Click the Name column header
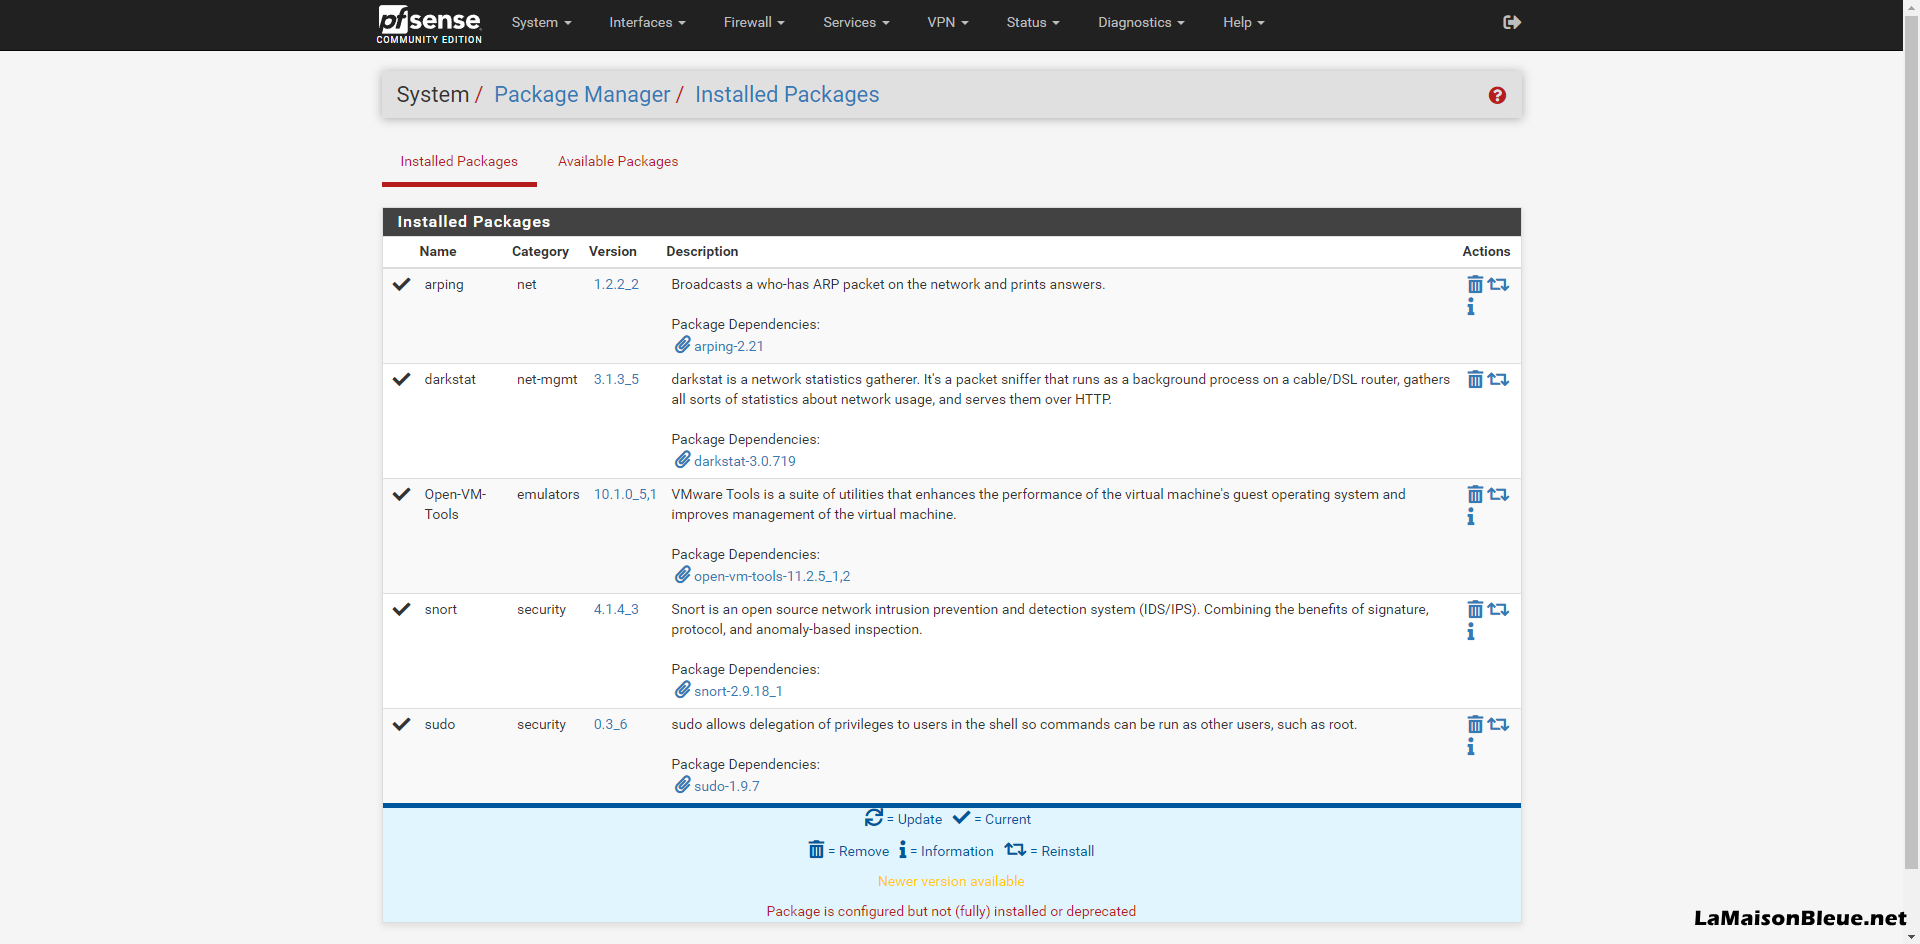Viewport: 1920px width, 944px height. [x=438, y=252]
